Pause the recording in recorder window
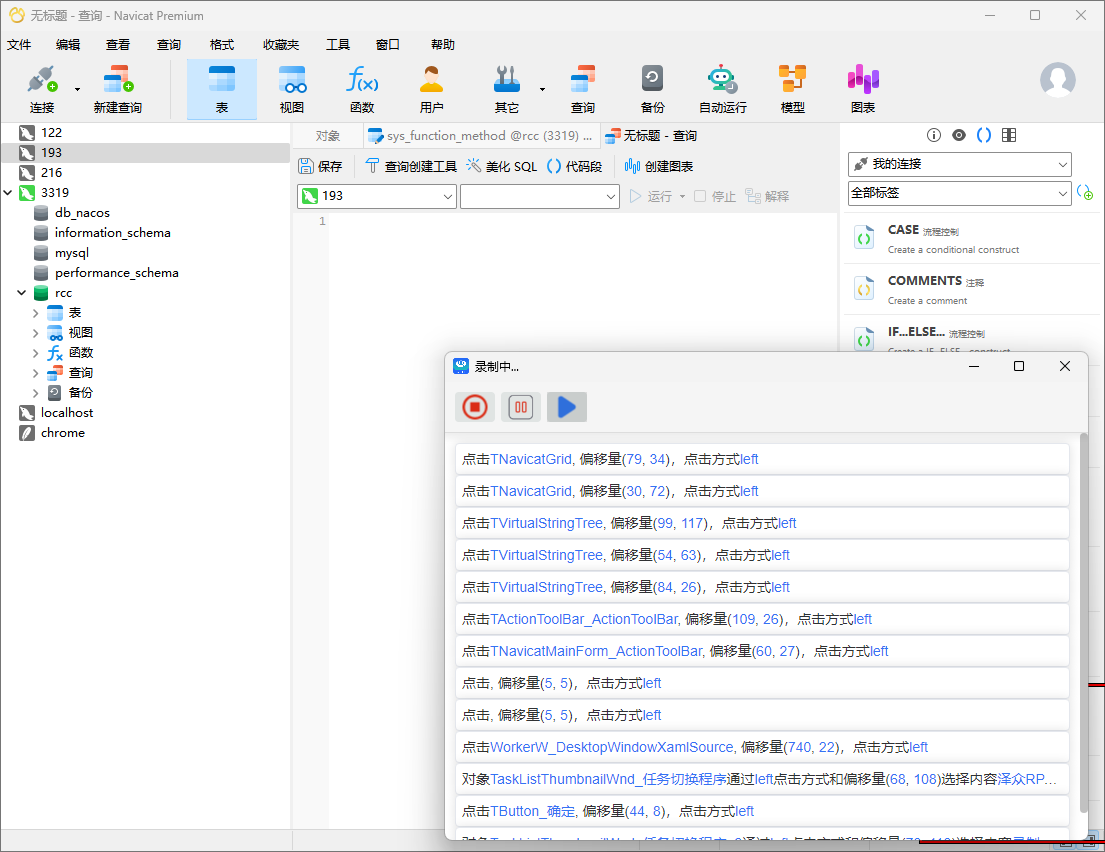The height and width of the screenshot is (852, 1105). click(x=520, y=407)
